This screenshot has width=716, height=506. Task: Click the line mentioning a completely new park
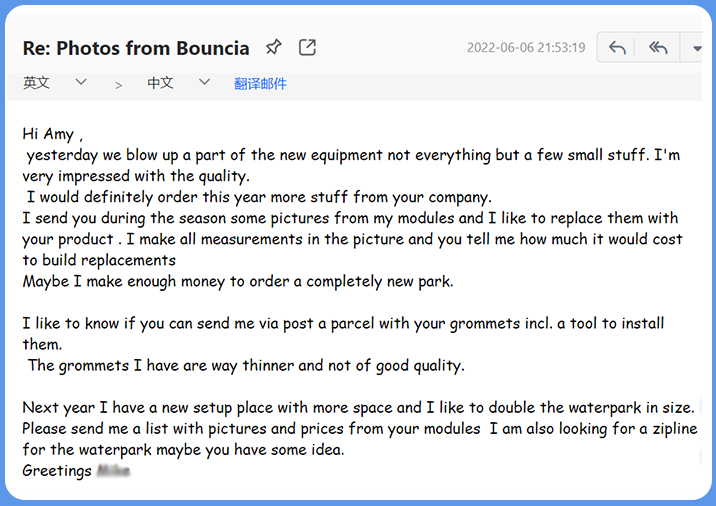238,281
